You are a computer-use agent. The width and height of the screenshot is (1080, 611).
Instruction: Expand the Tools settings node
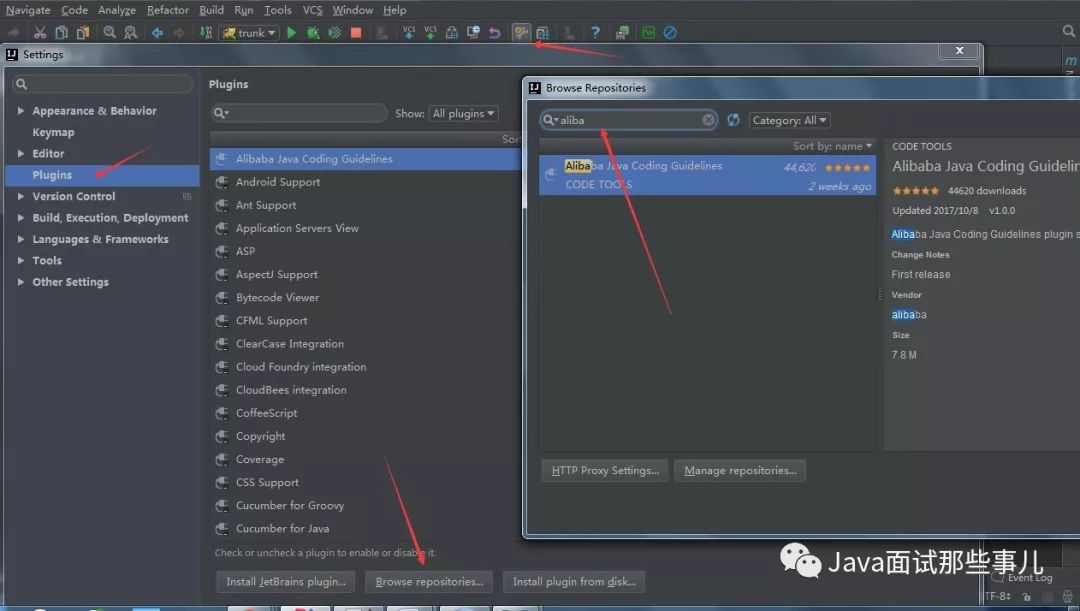point(21,260)
